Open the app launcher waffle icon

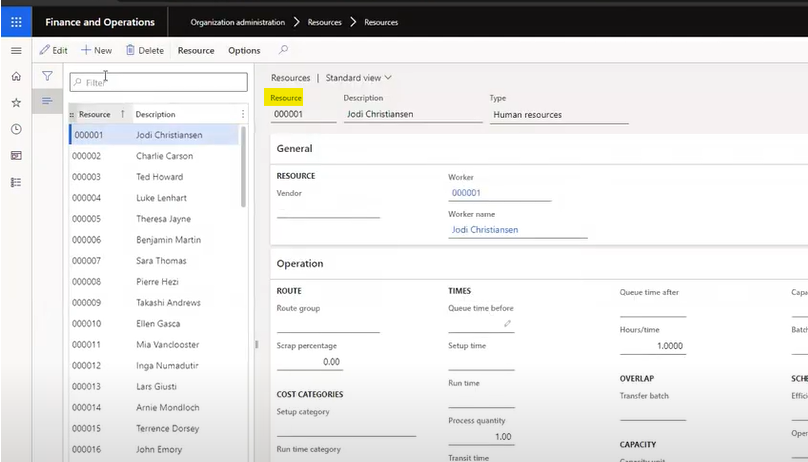[16, 22]
